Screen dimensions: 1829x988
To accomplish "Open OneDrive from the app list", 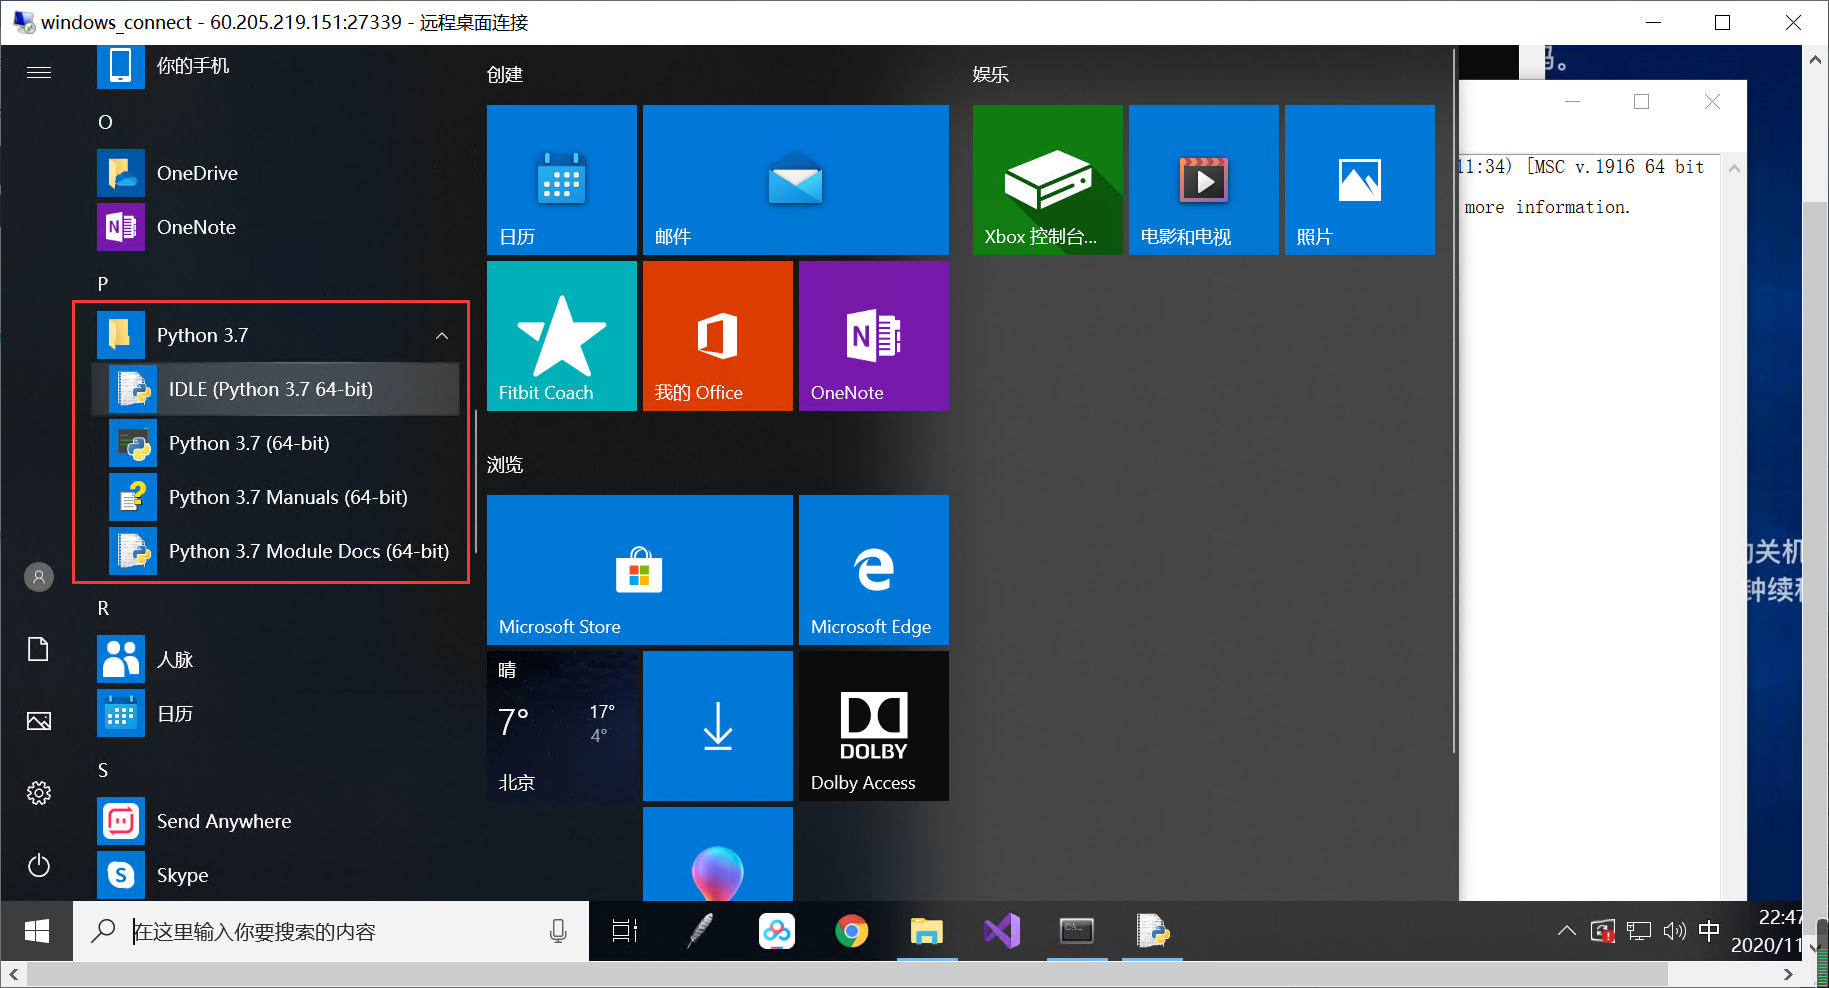I will pyautogui.click(x=278, y=173).
